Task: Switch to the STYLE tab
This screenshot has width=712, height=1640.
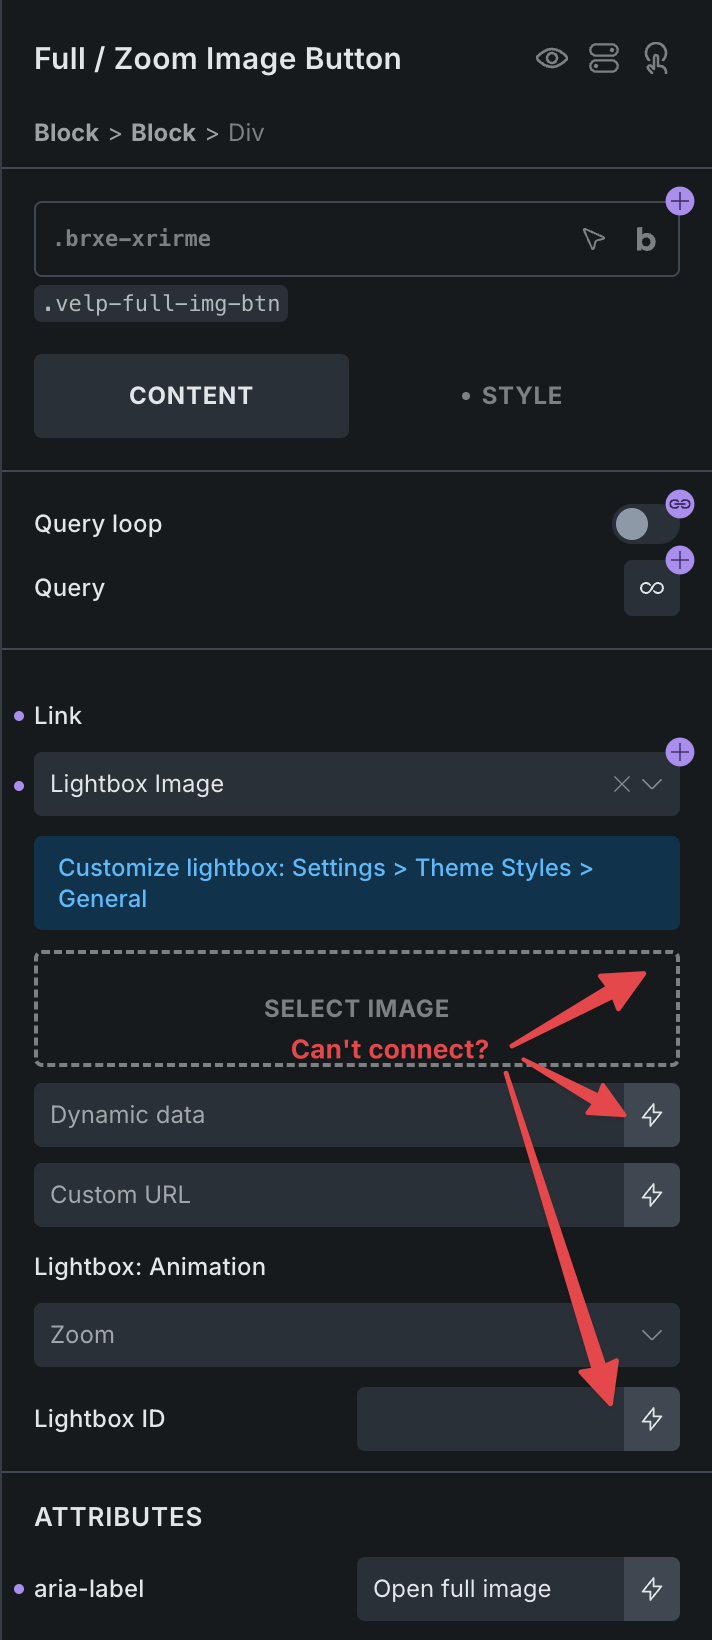Action: point(512,396)
